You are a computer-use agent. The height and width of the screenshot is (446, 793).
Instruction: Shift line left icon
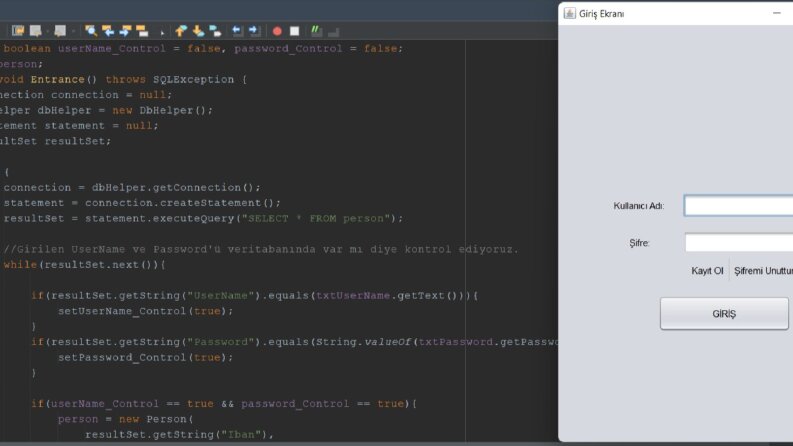(237, 31)
